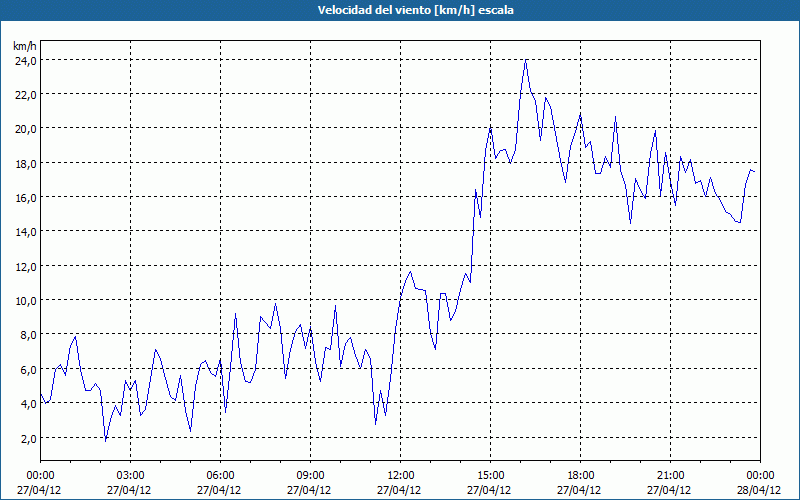800x500 pixels.
Task: Click the 06:00 time axis label
Action: click(x=220, y=476)
